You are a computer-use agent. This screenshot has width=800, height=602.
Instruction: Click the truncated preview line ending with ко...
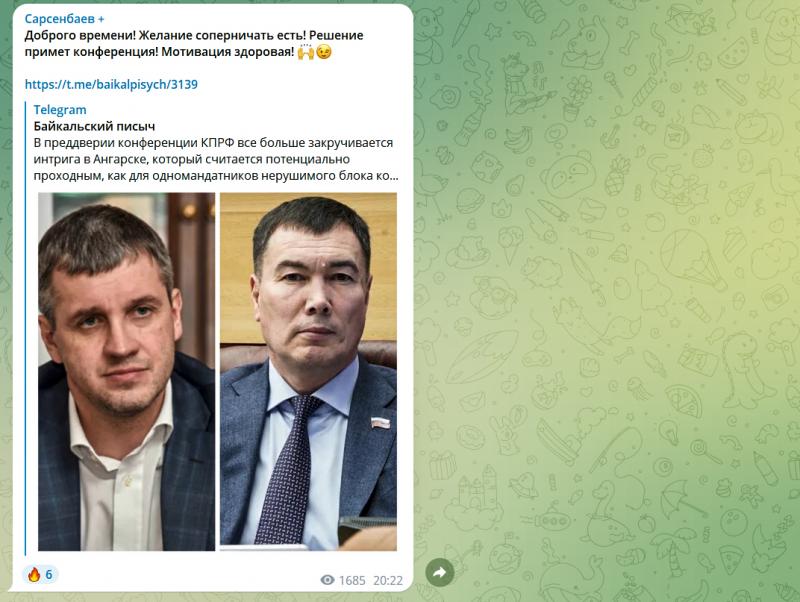click(x=216, y=175)
